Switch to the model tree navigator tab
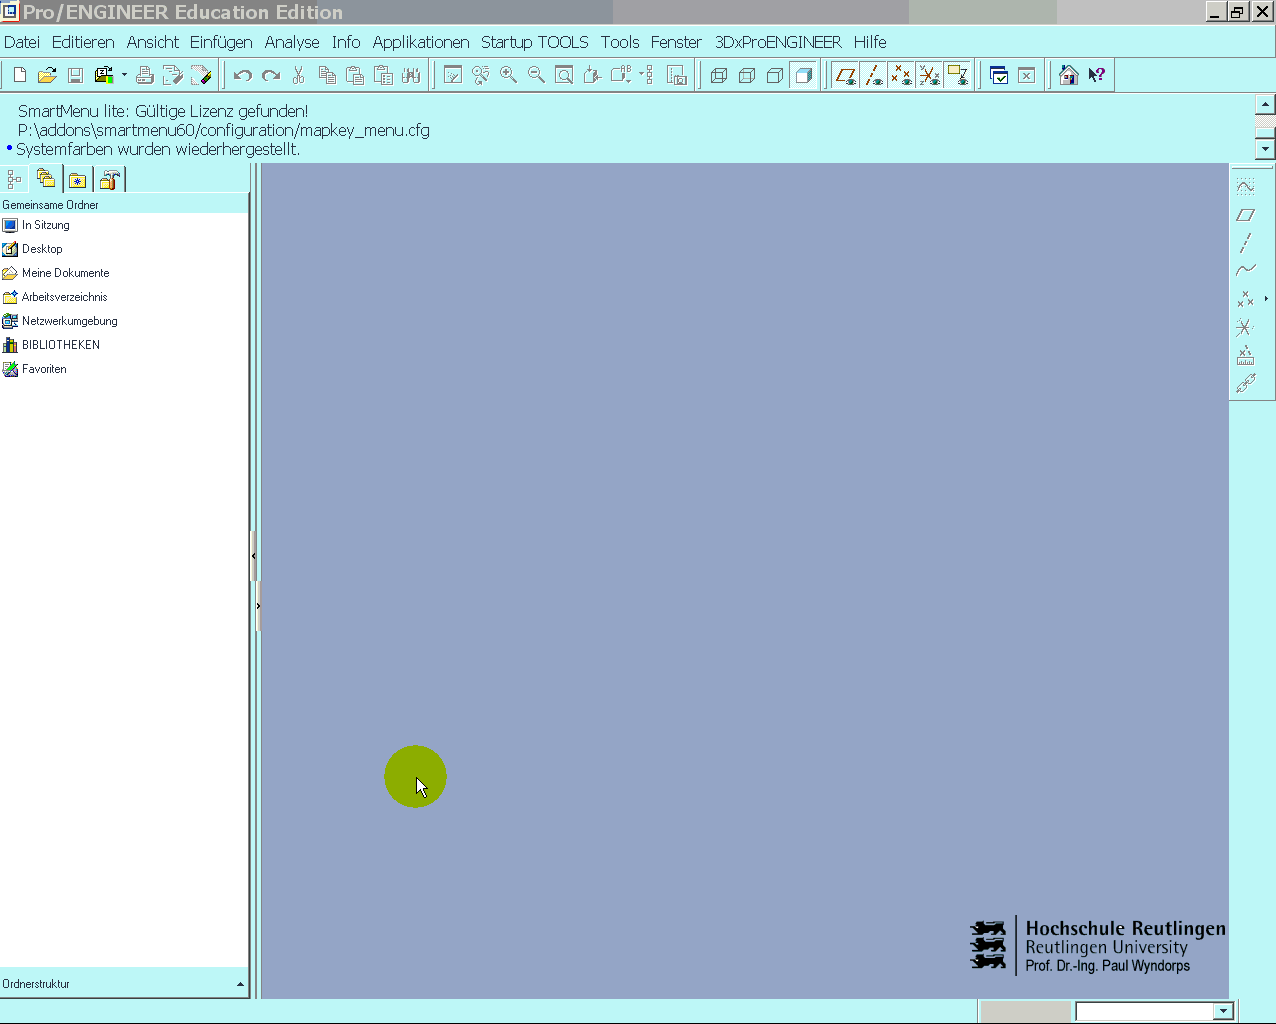Image resolution: width=1276 pixels, height=1024 pixels. (14, 180)
